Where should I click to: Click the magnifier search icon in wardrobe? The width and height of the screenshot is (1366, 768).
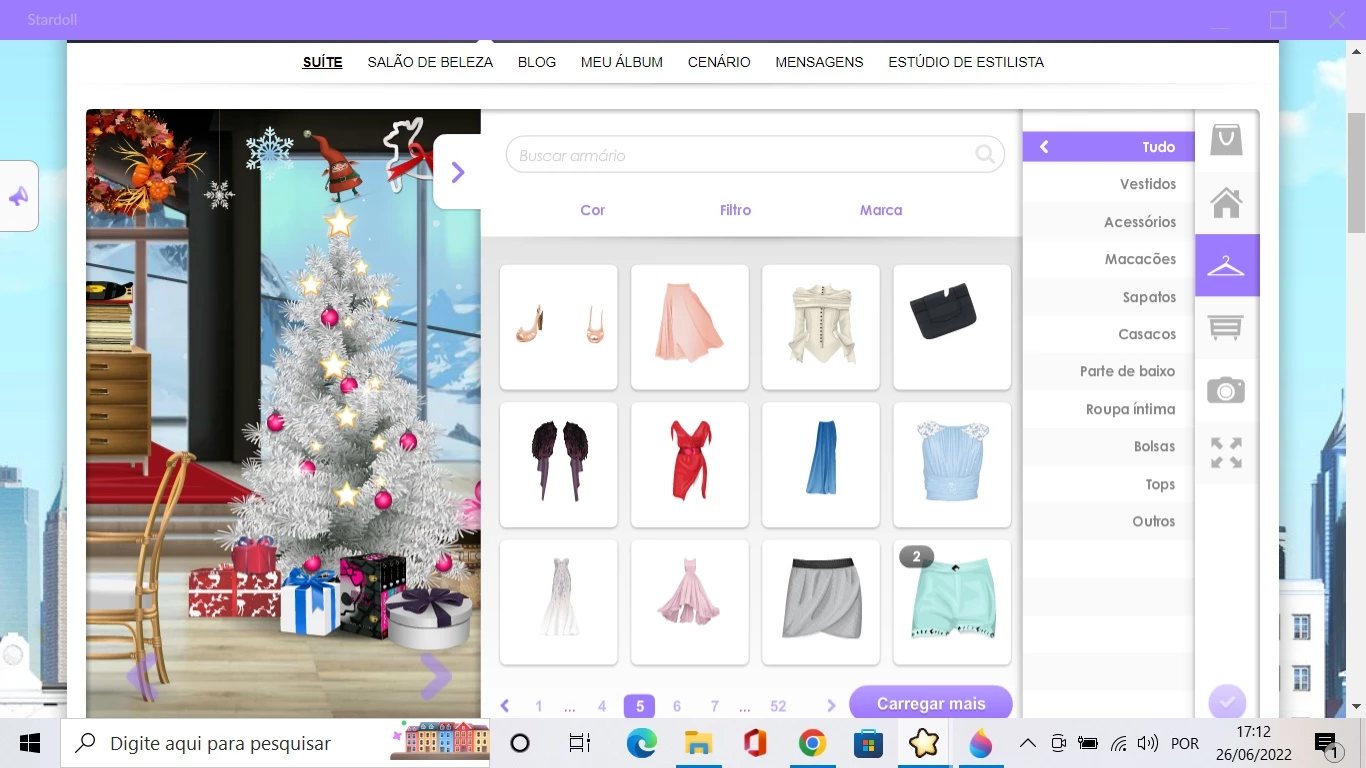[x=985, y=154]
